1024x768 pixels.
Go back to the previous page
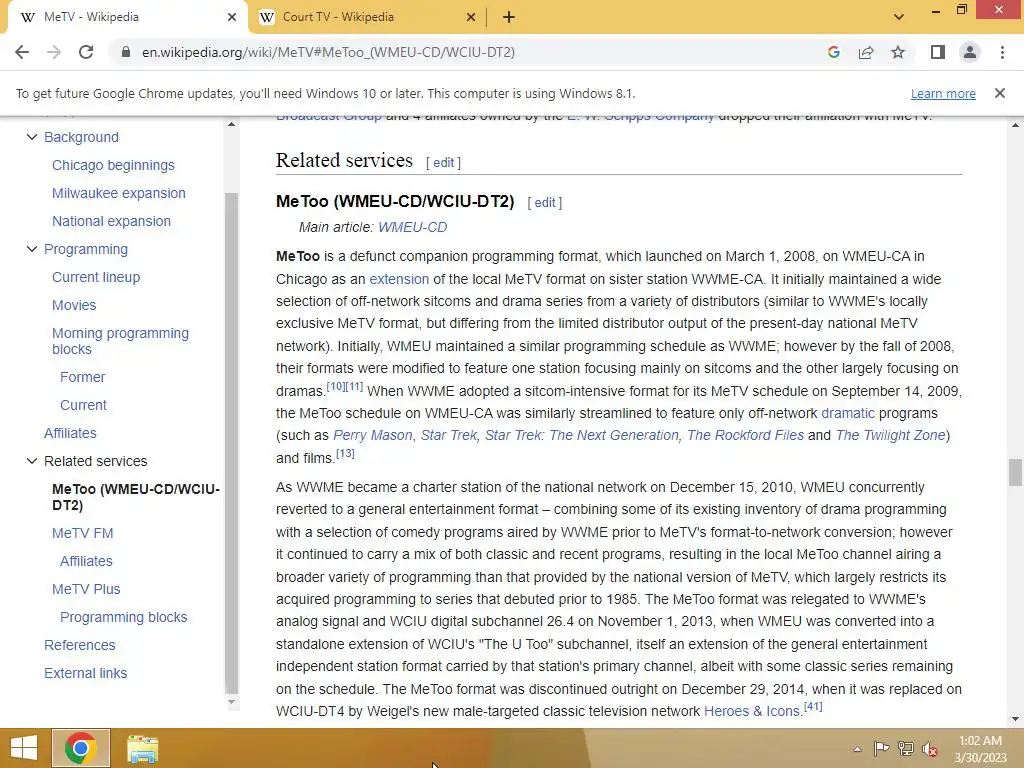tap(22, 52)
